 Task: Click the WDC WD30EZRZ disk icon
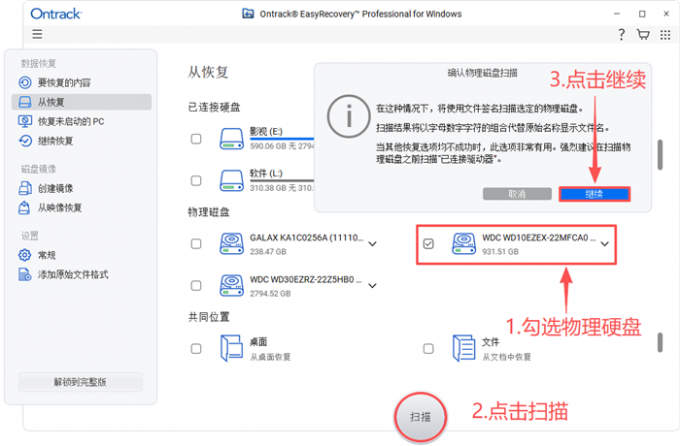pos(232,285)
